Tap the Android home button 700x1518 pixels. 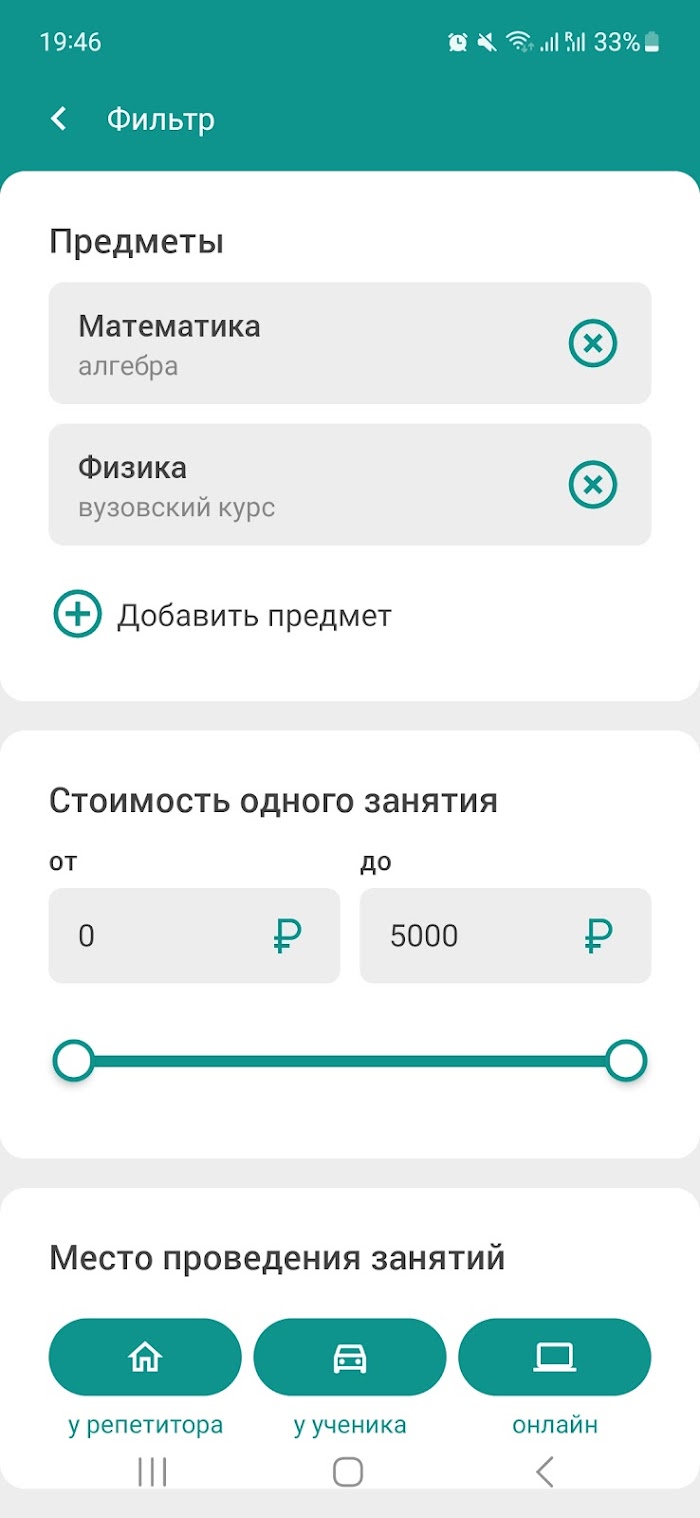pos(348,1471)
